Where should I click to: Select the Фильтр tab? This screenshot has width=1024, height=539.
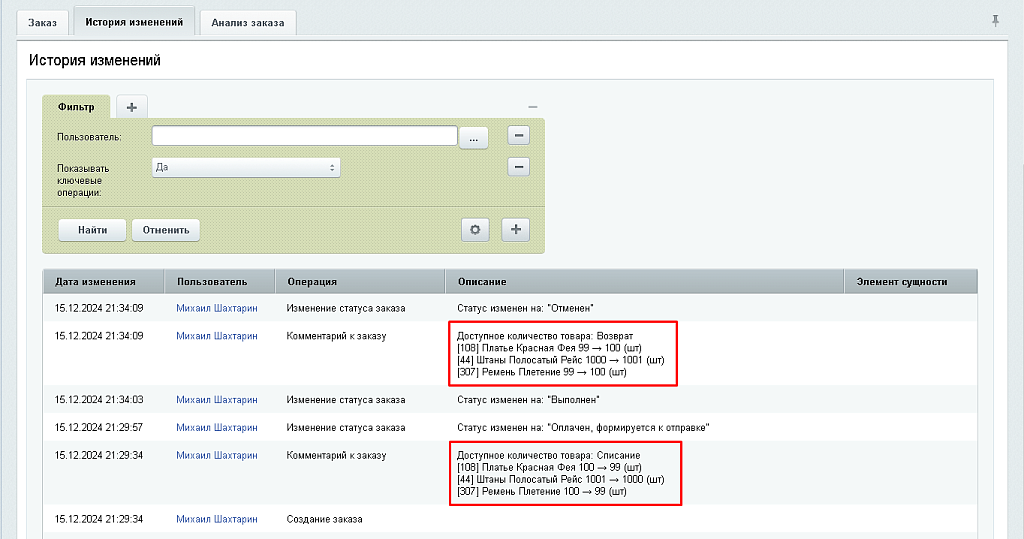click(76, 107)
